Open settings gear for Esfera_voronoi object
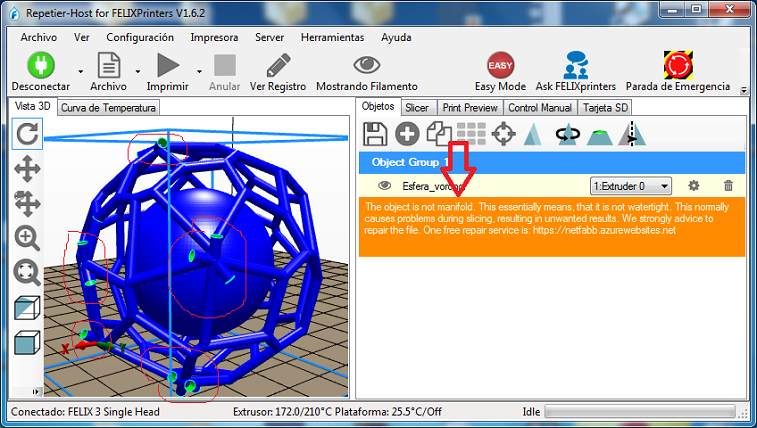 click(x=694, y=186)
